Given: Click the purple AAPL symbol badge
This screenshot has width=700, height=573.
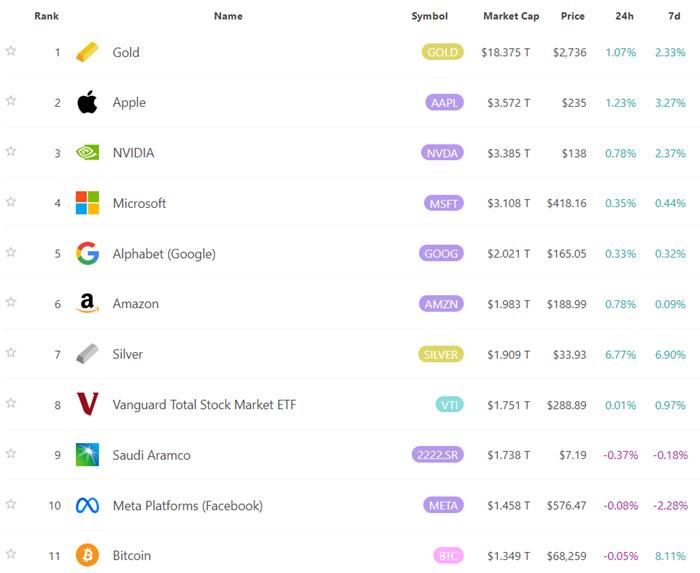Looking at the screenshot, I should point(444,102).
